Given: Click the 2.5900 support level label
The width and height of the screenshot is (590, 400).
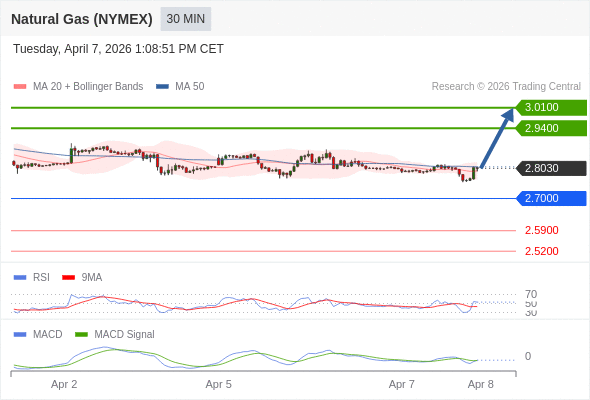Looking at the screenshot, I should pos(541,230).
